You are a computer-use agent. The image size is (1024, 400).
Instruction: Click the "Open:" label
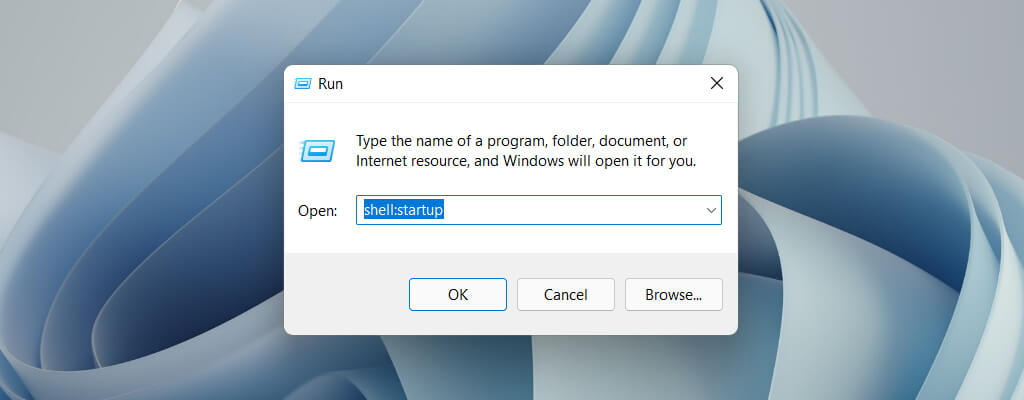317,211
